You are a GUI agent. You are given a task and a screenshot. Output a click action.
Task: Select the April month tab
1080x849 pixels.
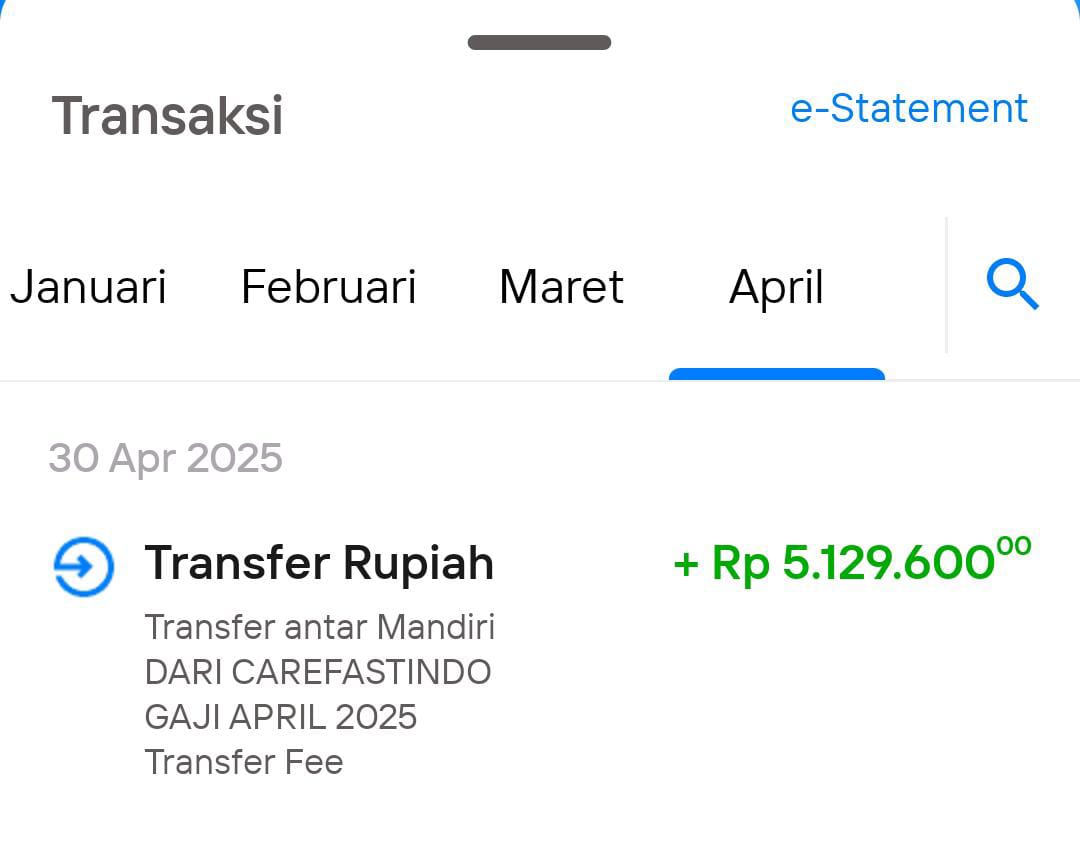coord(776,288)
